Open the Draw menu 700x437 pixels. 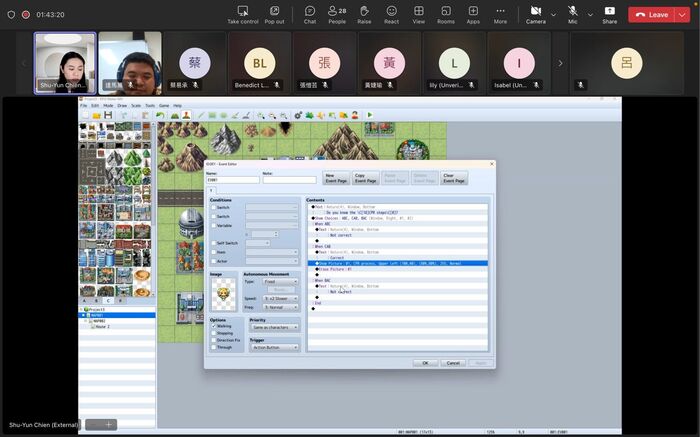tap(122, 106)
